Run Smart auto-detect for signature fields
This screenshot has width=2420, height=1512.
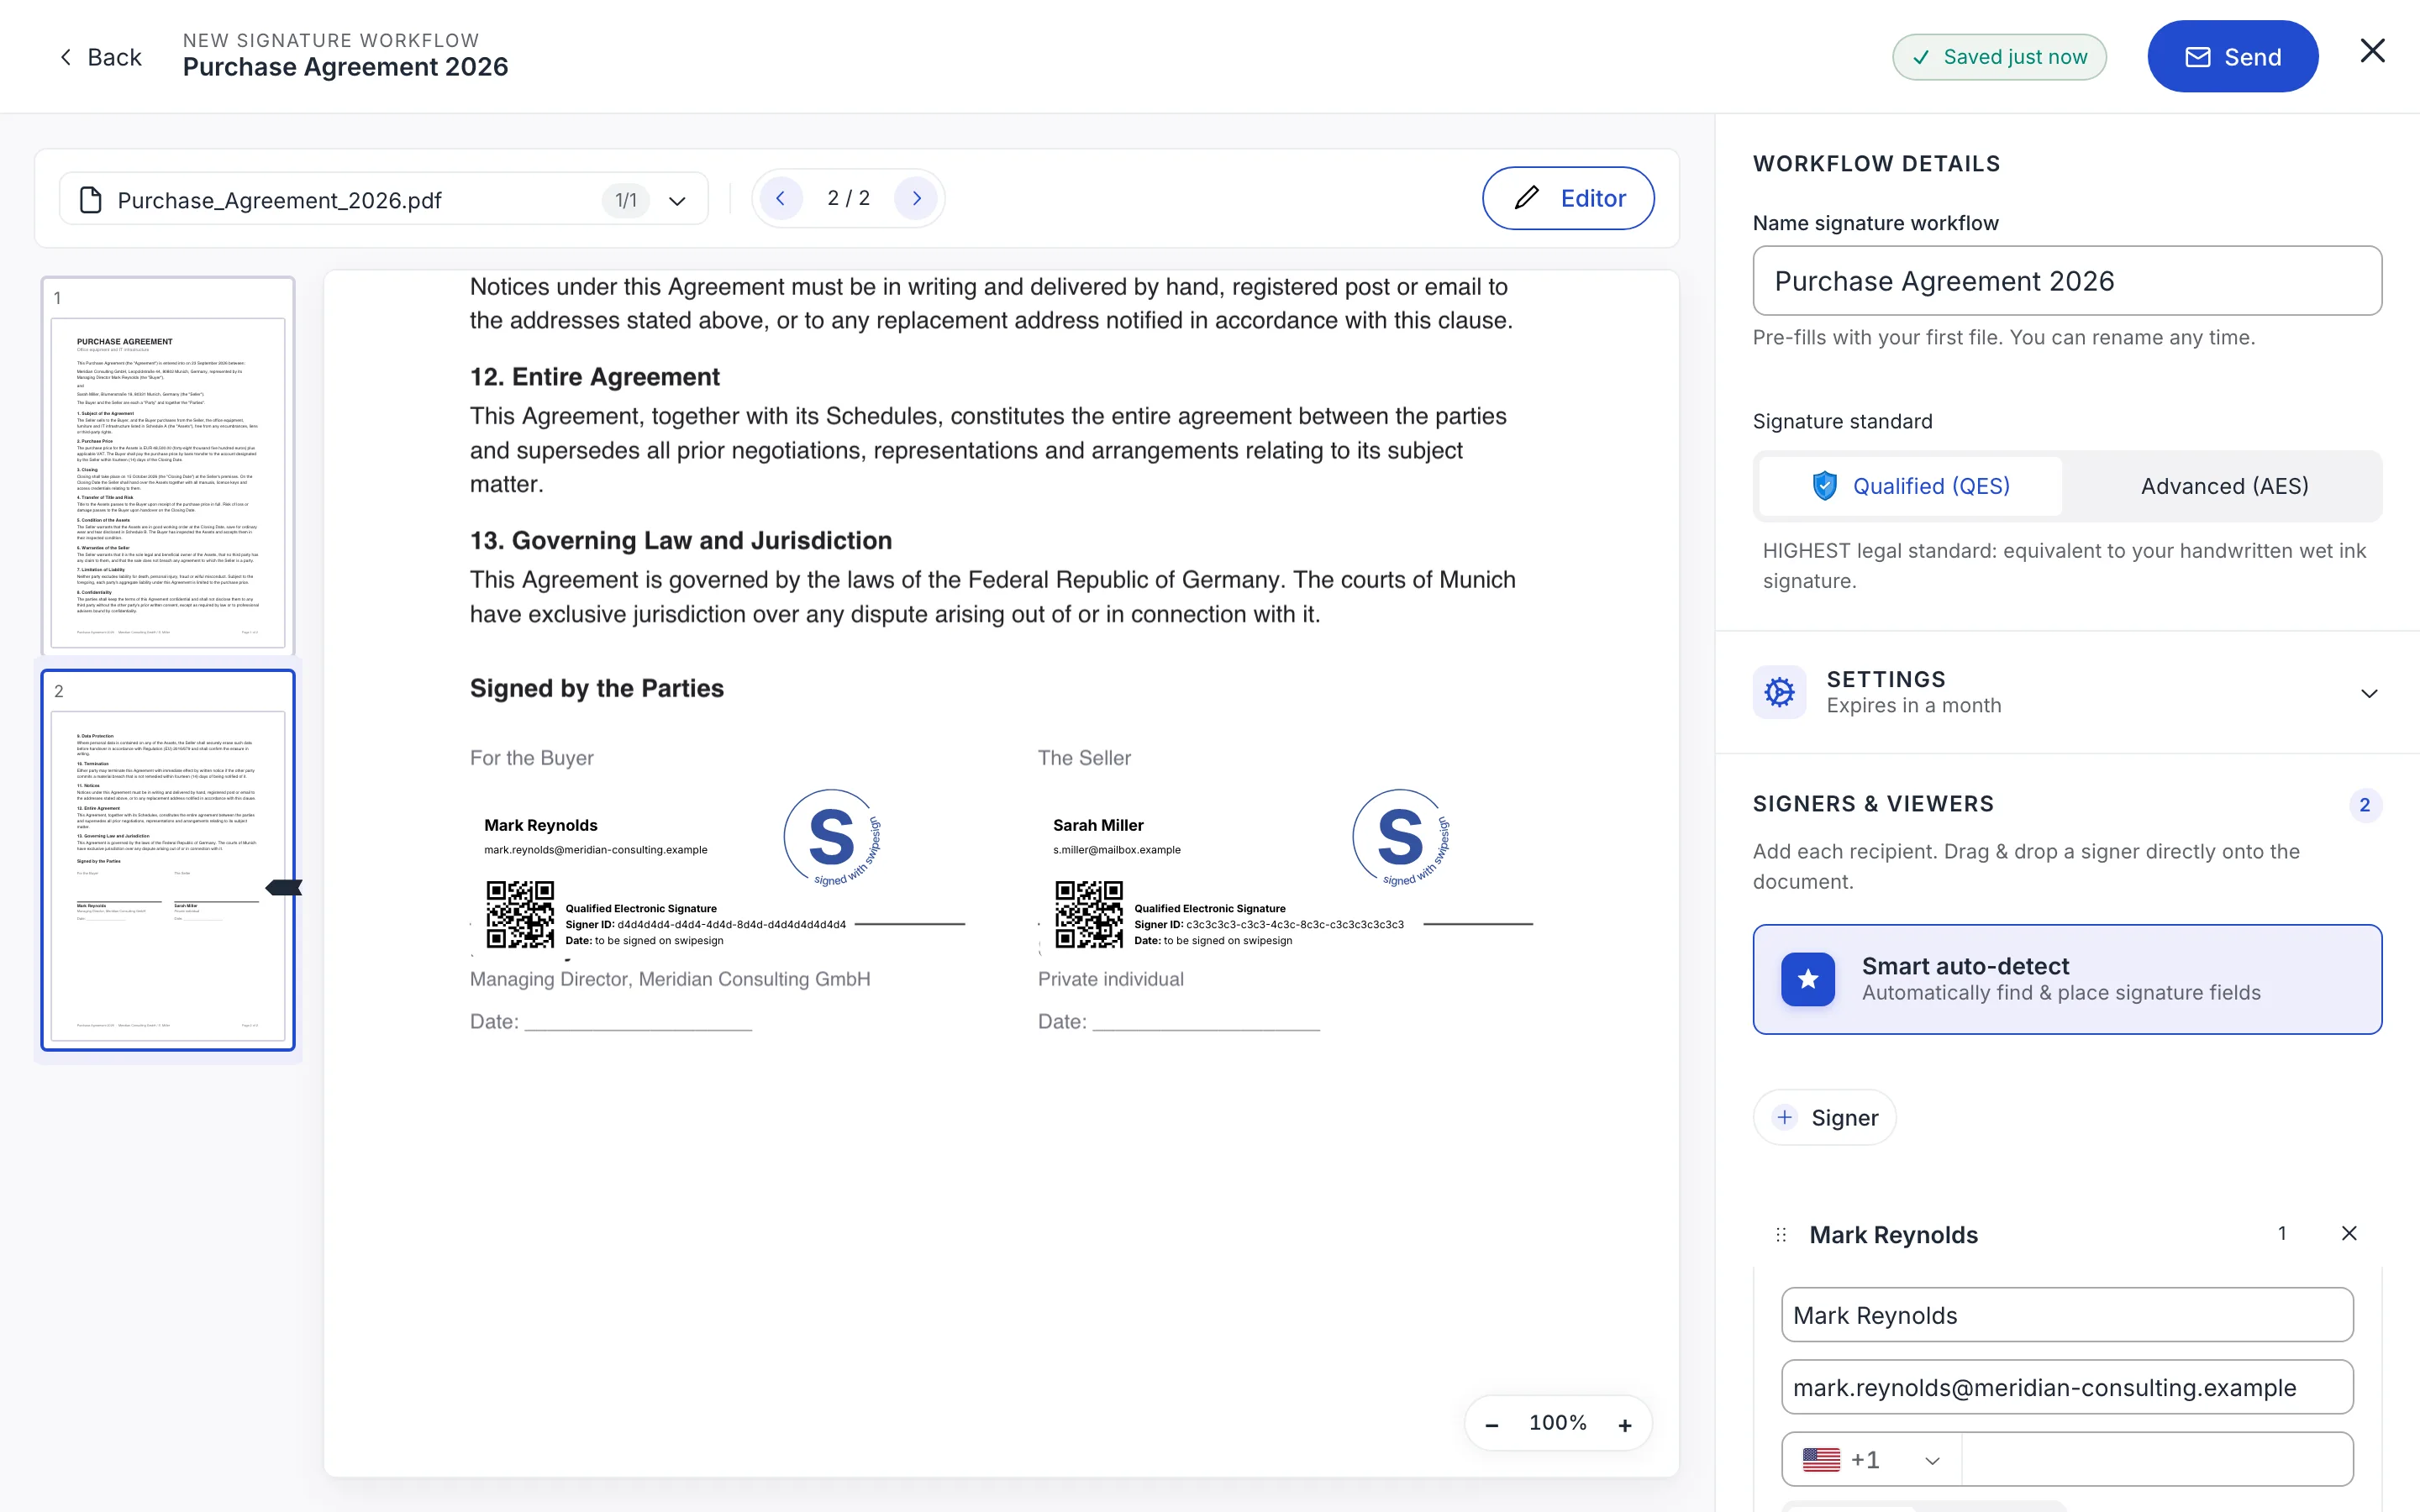pyautogui.click(x=2066, y=979)
